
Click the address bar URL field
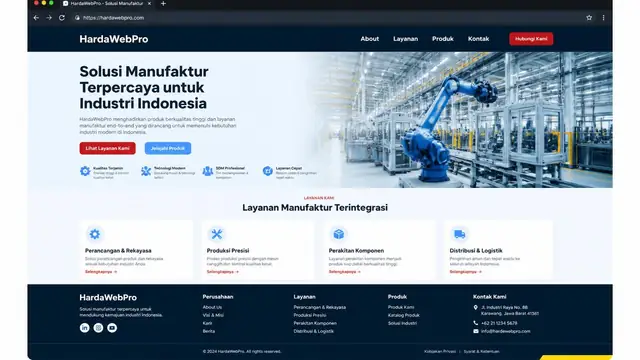[327, 18]
